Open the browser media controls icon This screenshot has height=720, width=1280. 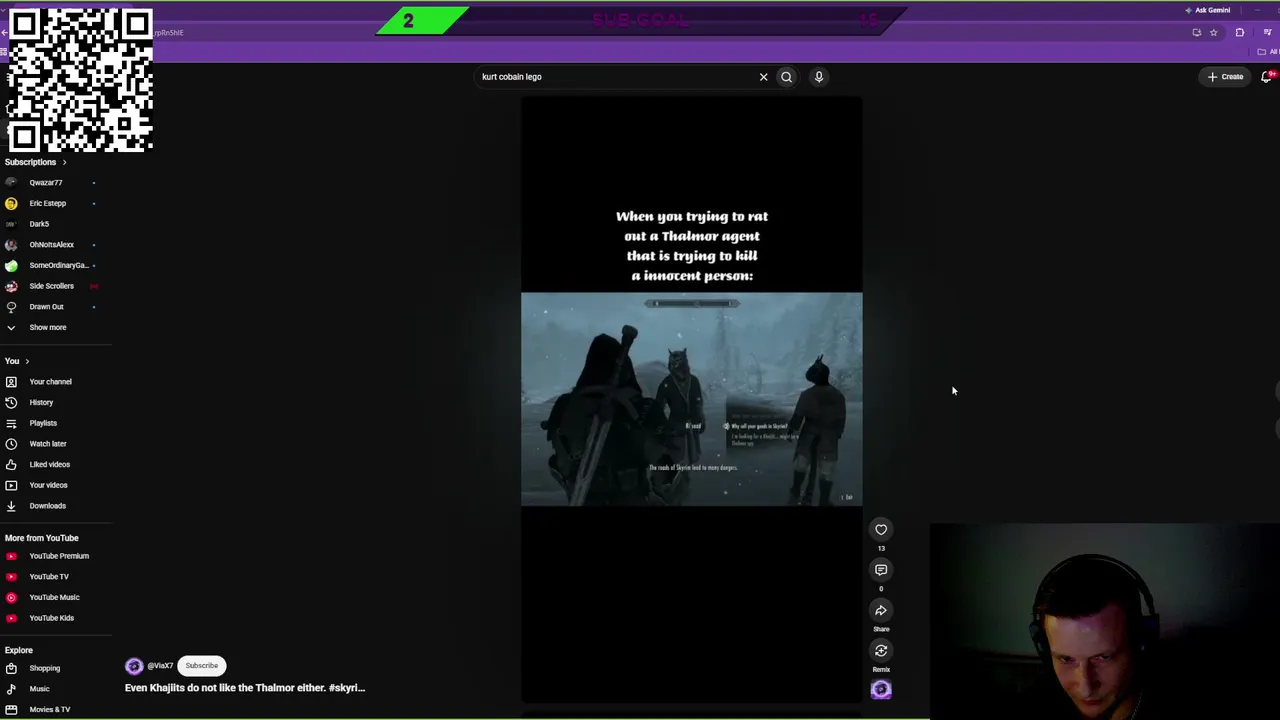(1267, 33)
